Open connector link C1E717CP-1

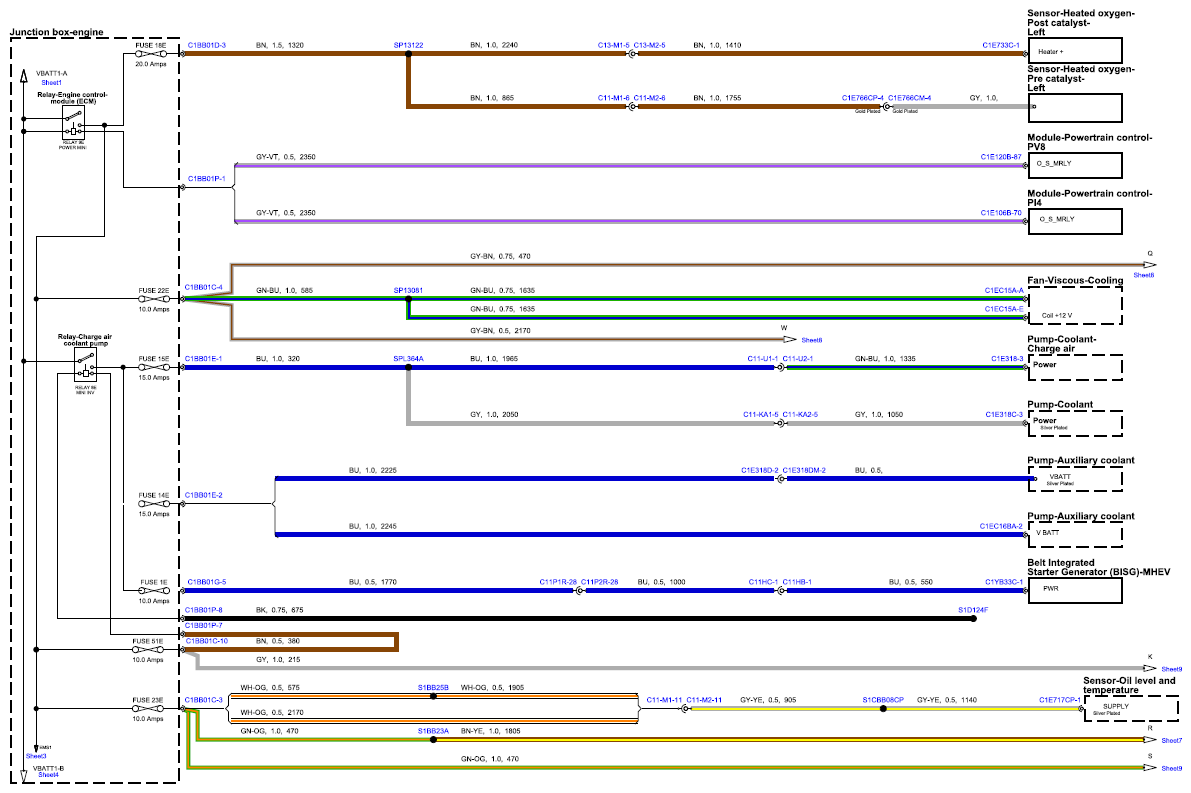pyautogui.click(x=1060, y=700)
